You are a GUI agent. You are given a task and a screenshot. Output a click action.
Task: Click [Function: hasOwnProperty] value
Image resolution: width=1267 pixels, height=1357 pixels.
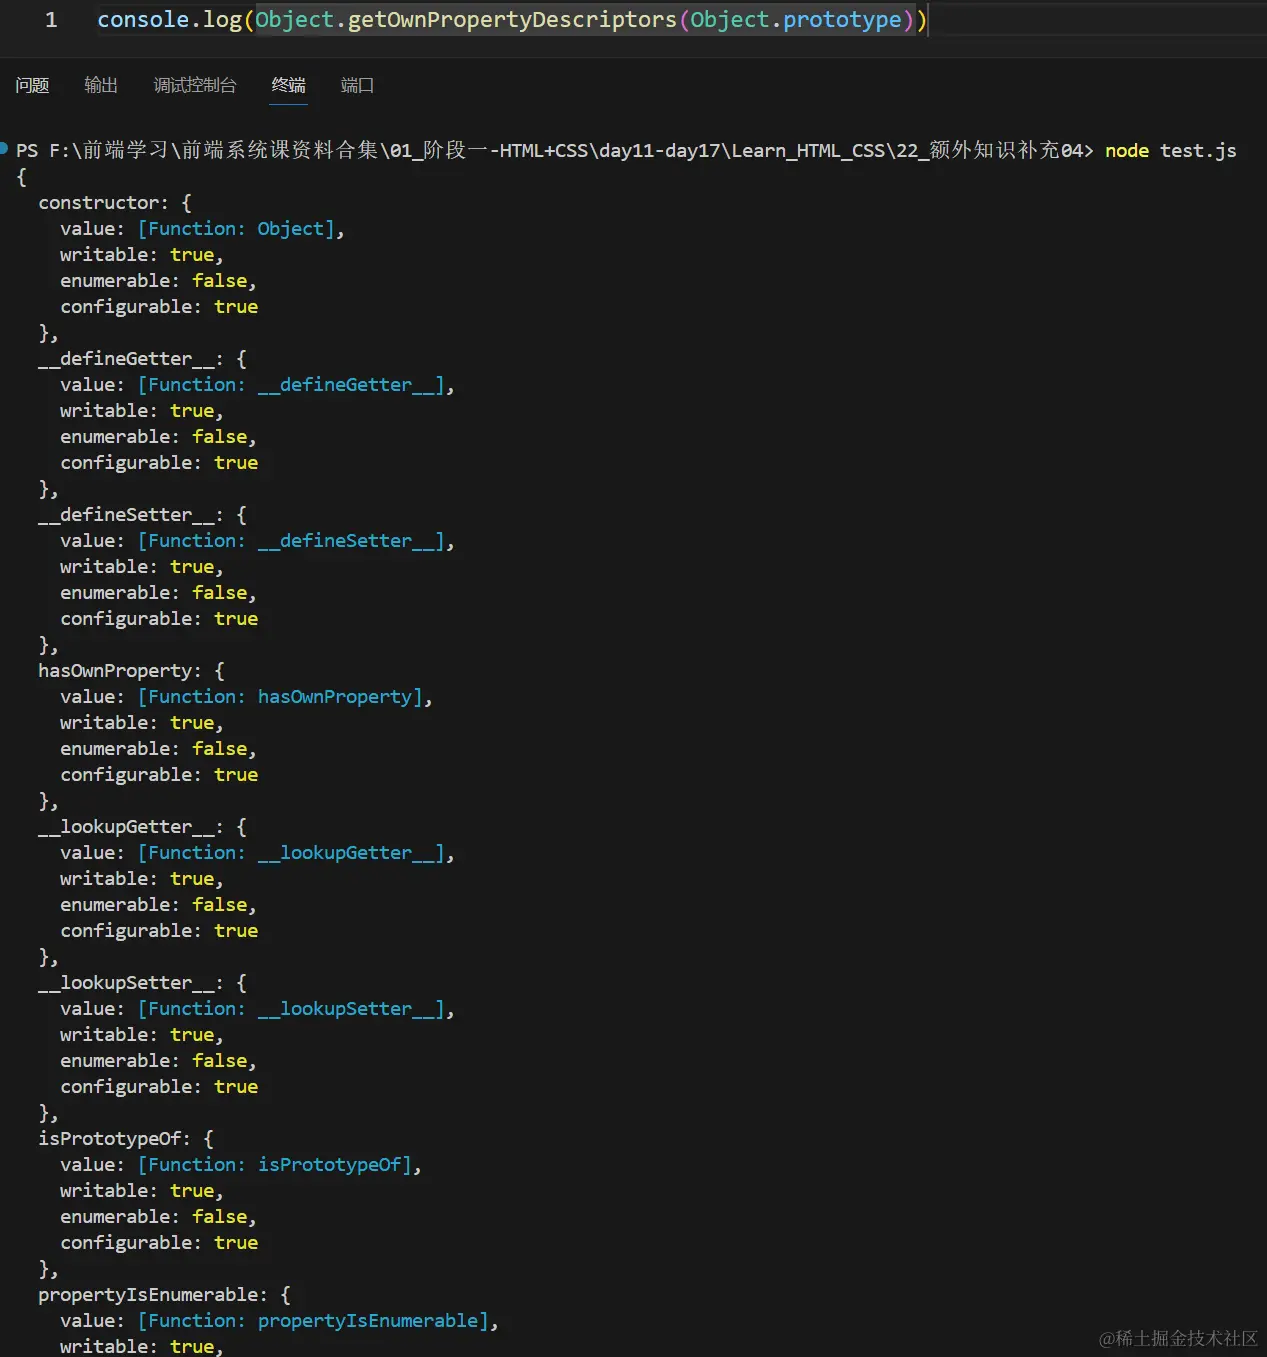[x=280, y=696]
